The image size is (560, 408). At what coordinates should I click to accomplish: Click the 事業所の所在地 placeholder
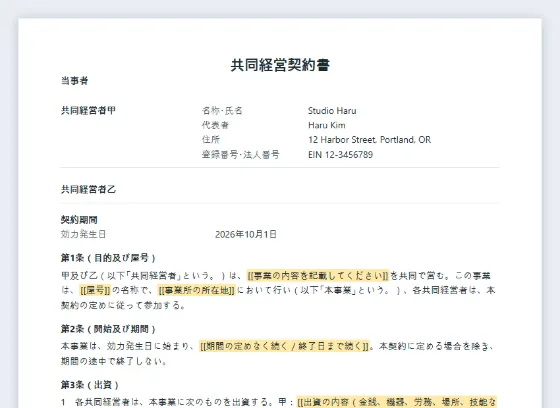point(197,290)
